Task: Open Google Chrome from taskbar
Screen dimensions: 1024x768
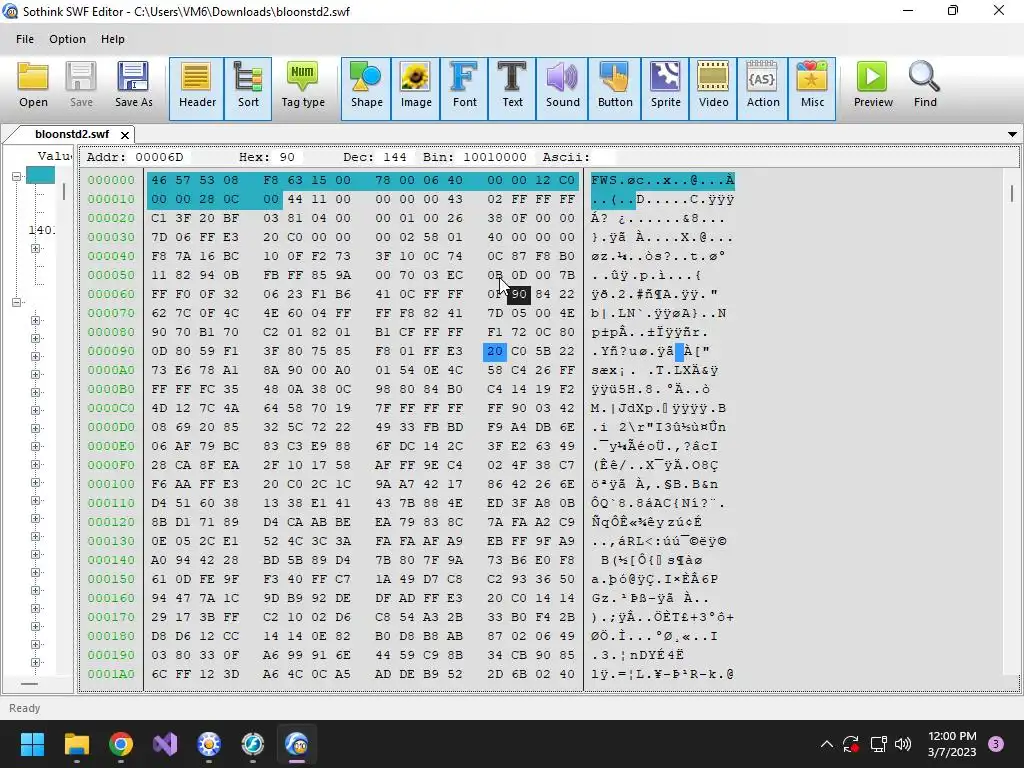Action: [121, 744]
